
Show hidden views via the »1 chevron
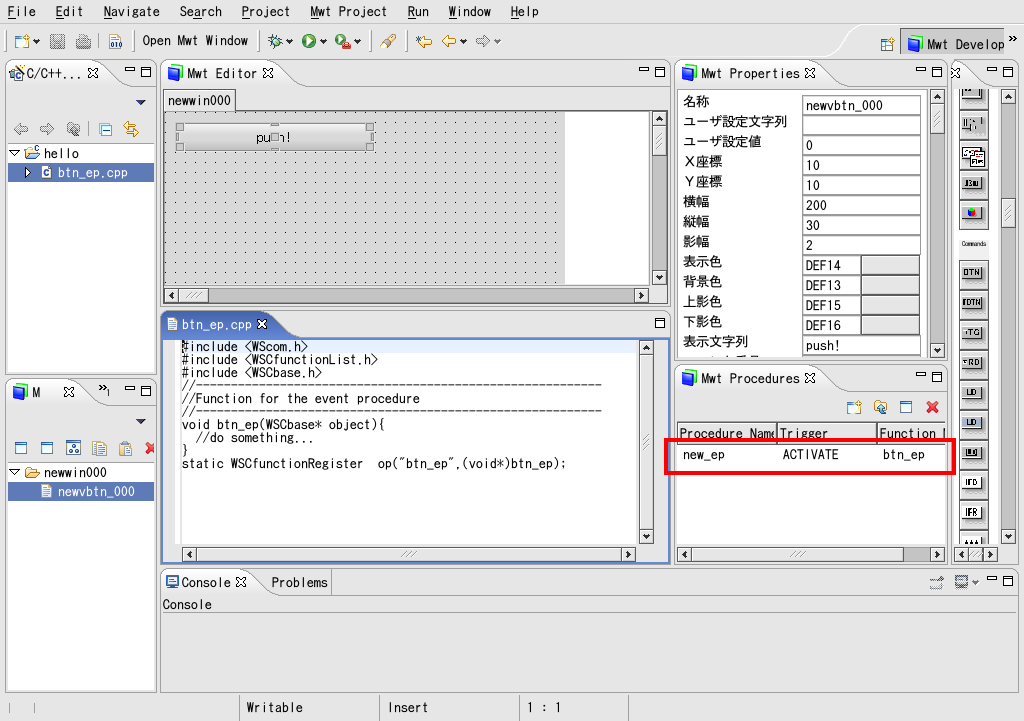[104, 390]
